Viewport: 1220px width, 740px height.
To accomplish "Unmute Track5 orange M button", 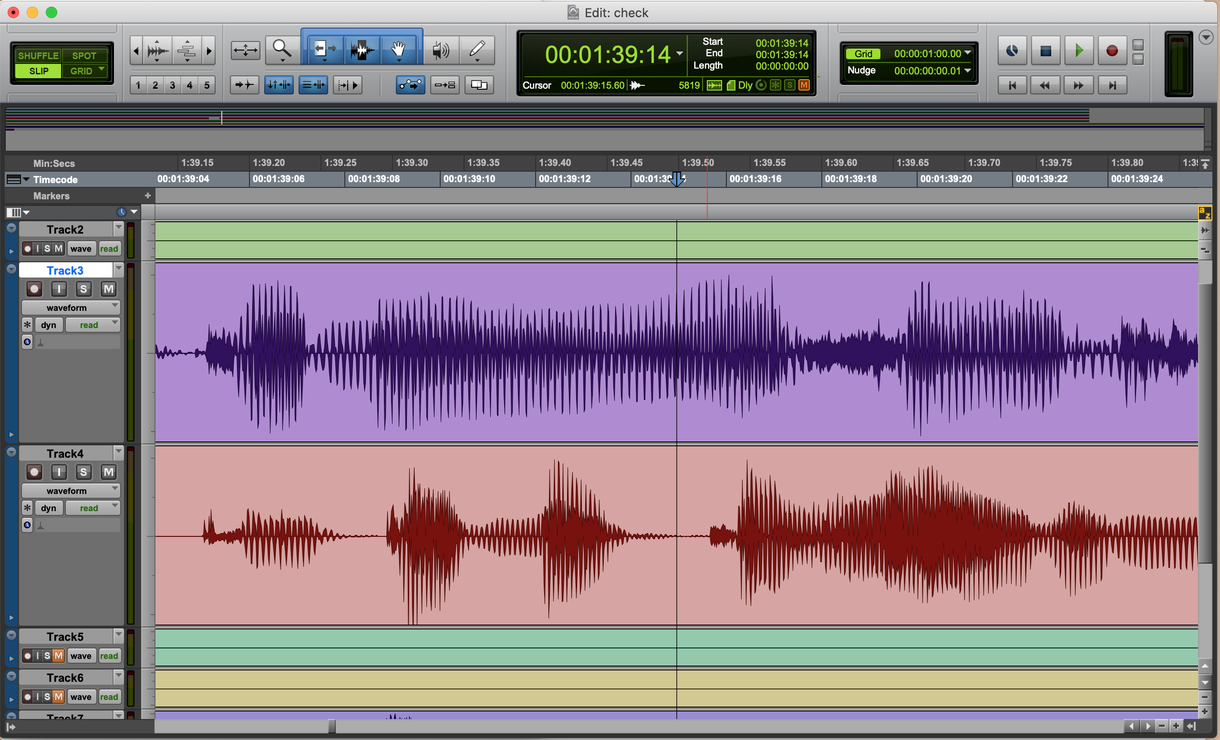I will (58, 656).
